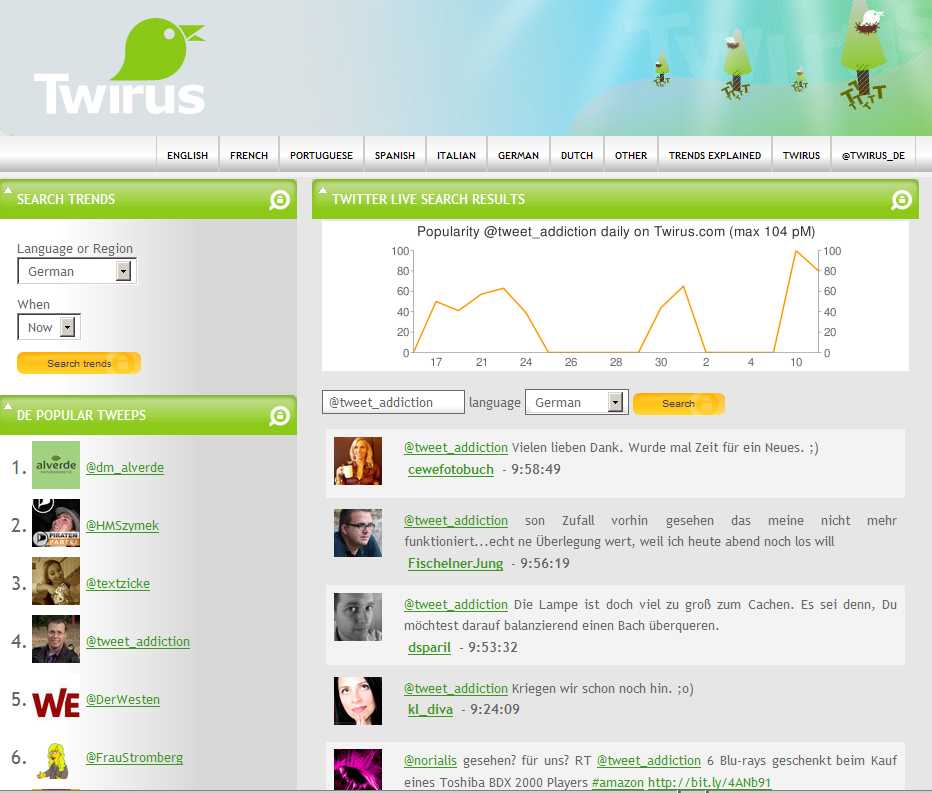Screen dimensions: 932x793
Task: Click @tweet_addiction mention in cewefotobuch tweet
Action: 456,448
